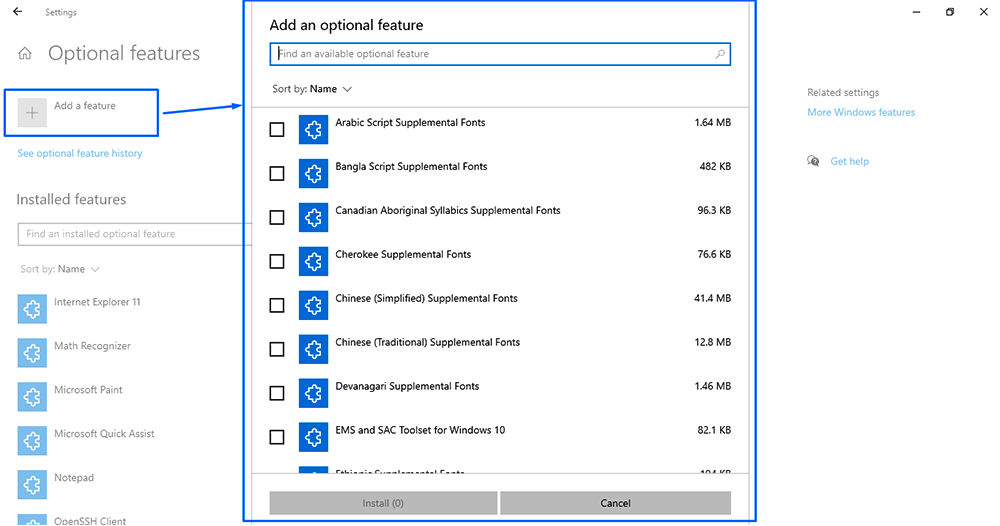Check Chinese (Simplified) Supplemental Fonts checkbox
Image resolution: width=1000 pixels, height=526 pixels.
[277, 305]
